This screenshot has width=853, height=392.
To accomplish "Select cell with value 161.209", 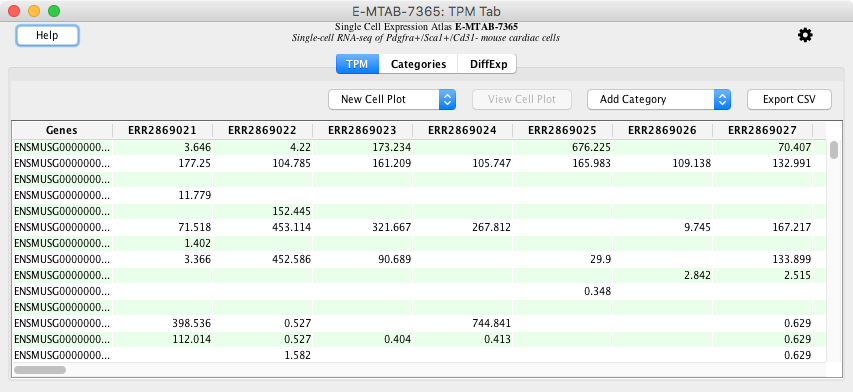I will tap(362, 163).
